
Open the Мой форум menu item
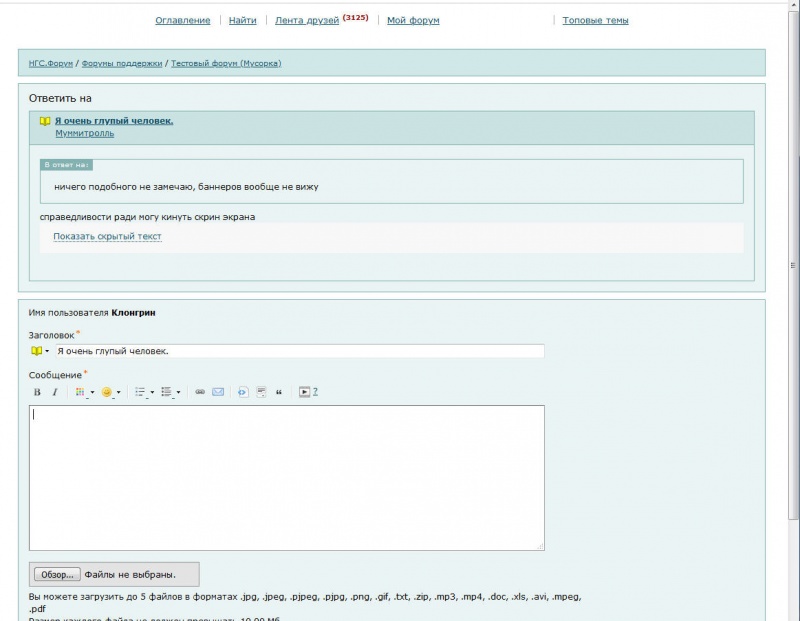click(413, 20)
